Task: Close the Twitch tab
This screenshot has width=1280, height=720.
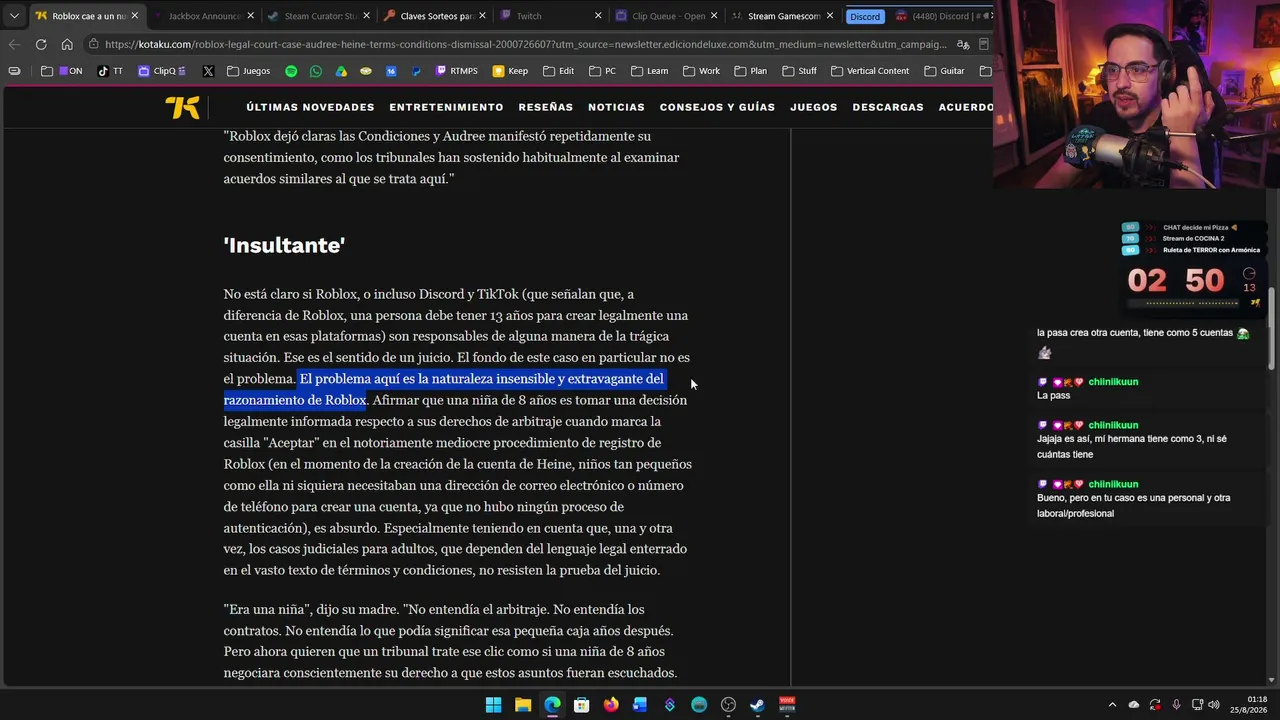Action: coord(598,16)
